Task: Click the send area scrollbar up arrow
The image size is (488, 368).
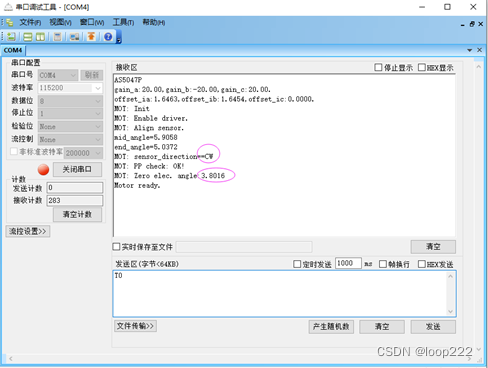Action: [x=451, y=276]
